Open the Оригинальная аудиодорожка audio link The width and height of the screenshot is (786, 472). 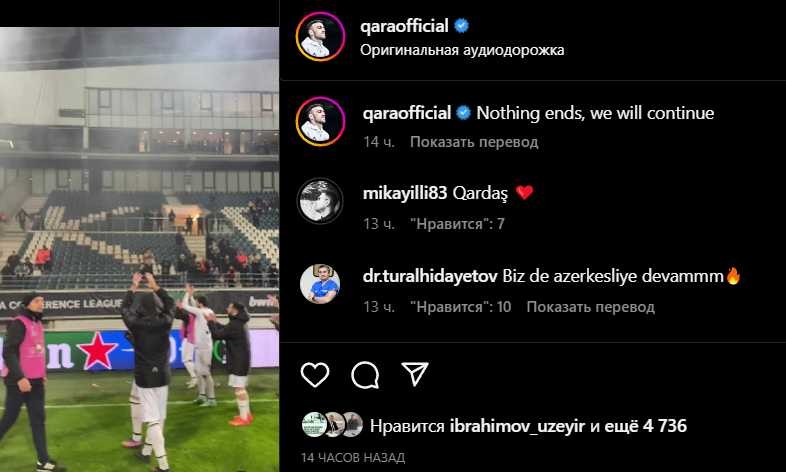click(462, 50)
